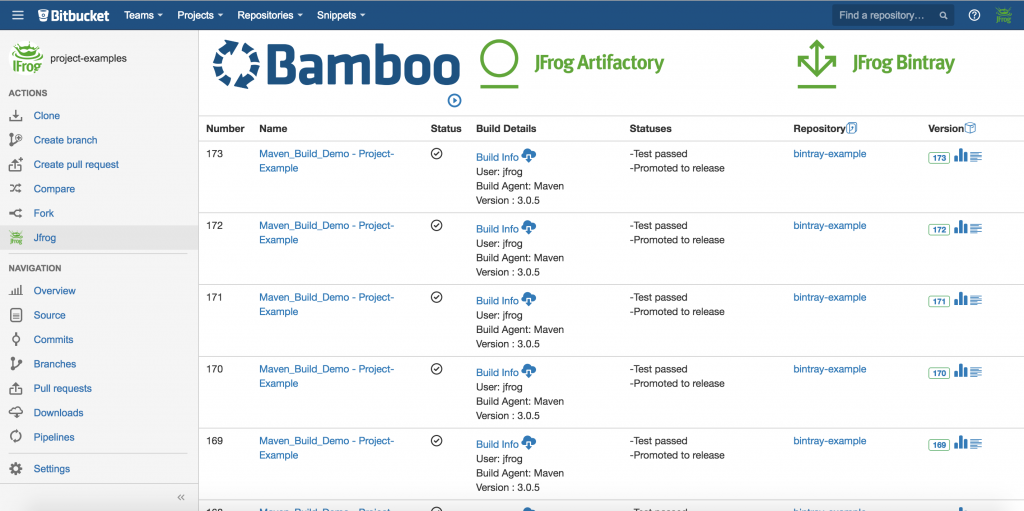Image resolution: width=1024 pixels, height=511 pixels.
Task: Open bintray-example repository link for build 173
Action: (x=829, y=154)
